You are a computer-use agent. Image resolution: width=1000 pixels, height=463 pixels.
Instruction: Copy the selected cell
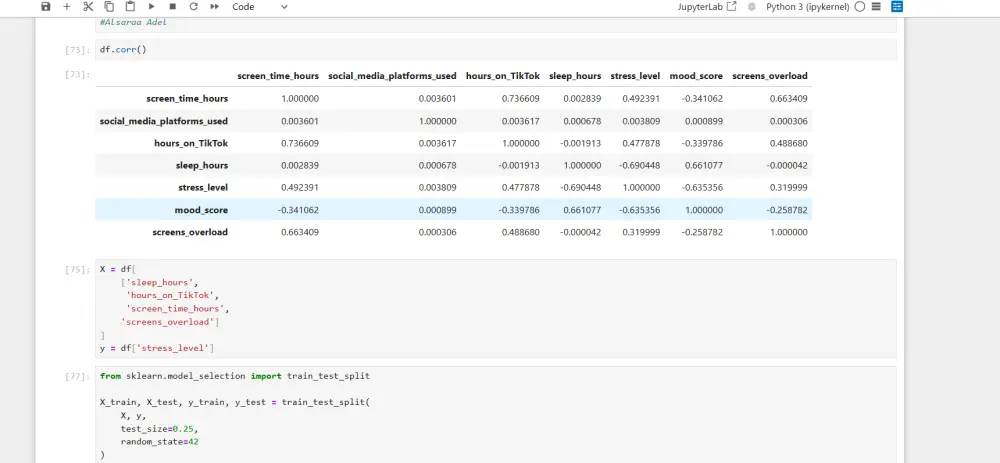pyautogui.click(x=109, y=6)
